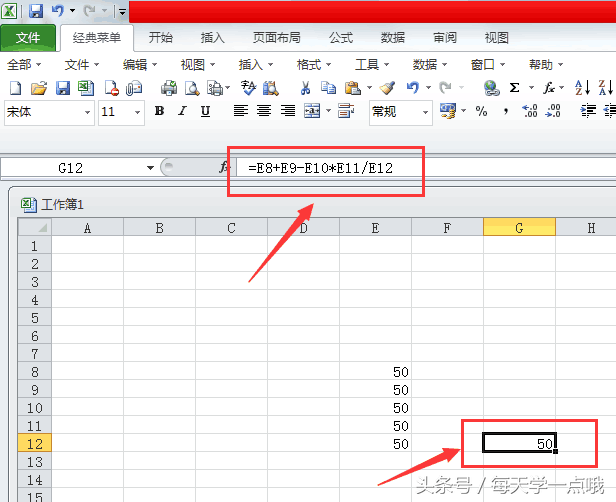
Task: Undo using the classic toolbar arrow
Action: pyautogui.click(x=412, y=87)
